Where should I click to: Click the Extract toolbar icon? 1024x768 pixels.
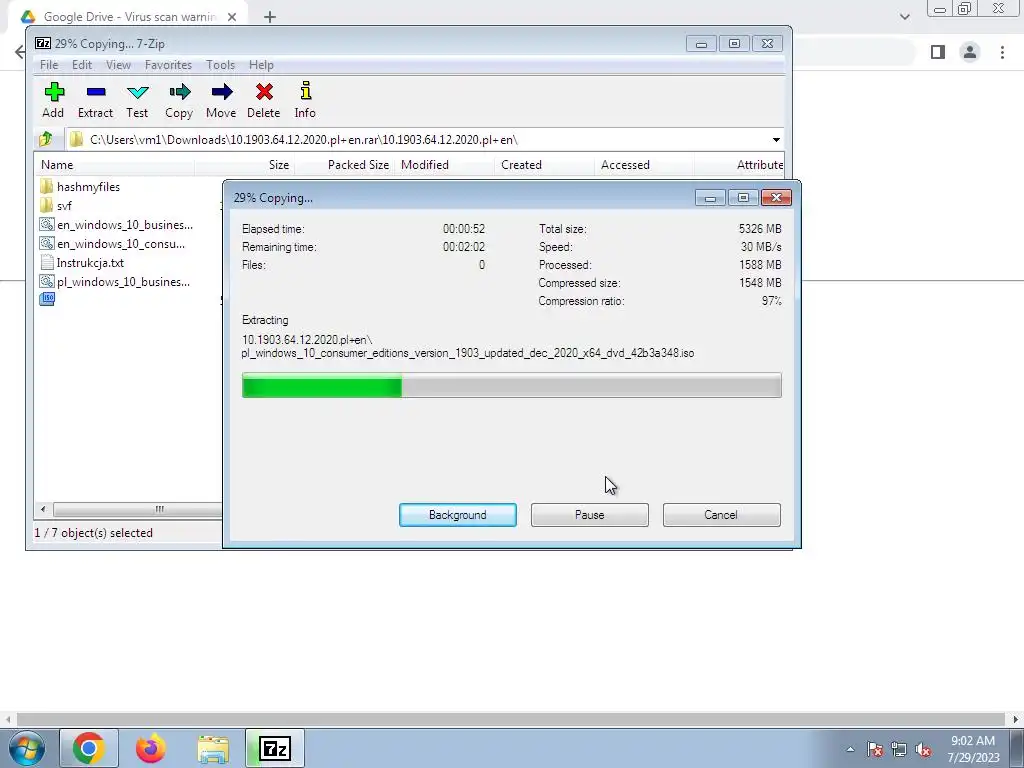coord(95,100)
